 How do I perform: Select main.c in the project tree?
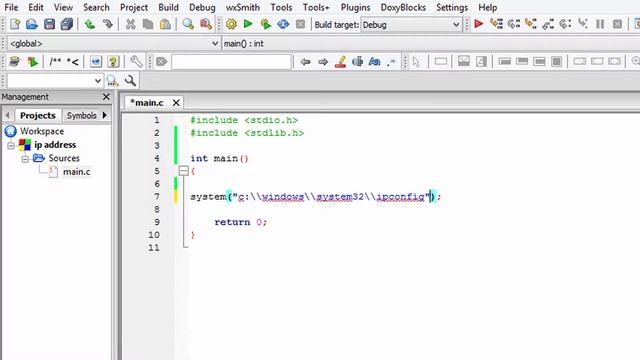tap(76, 172)
